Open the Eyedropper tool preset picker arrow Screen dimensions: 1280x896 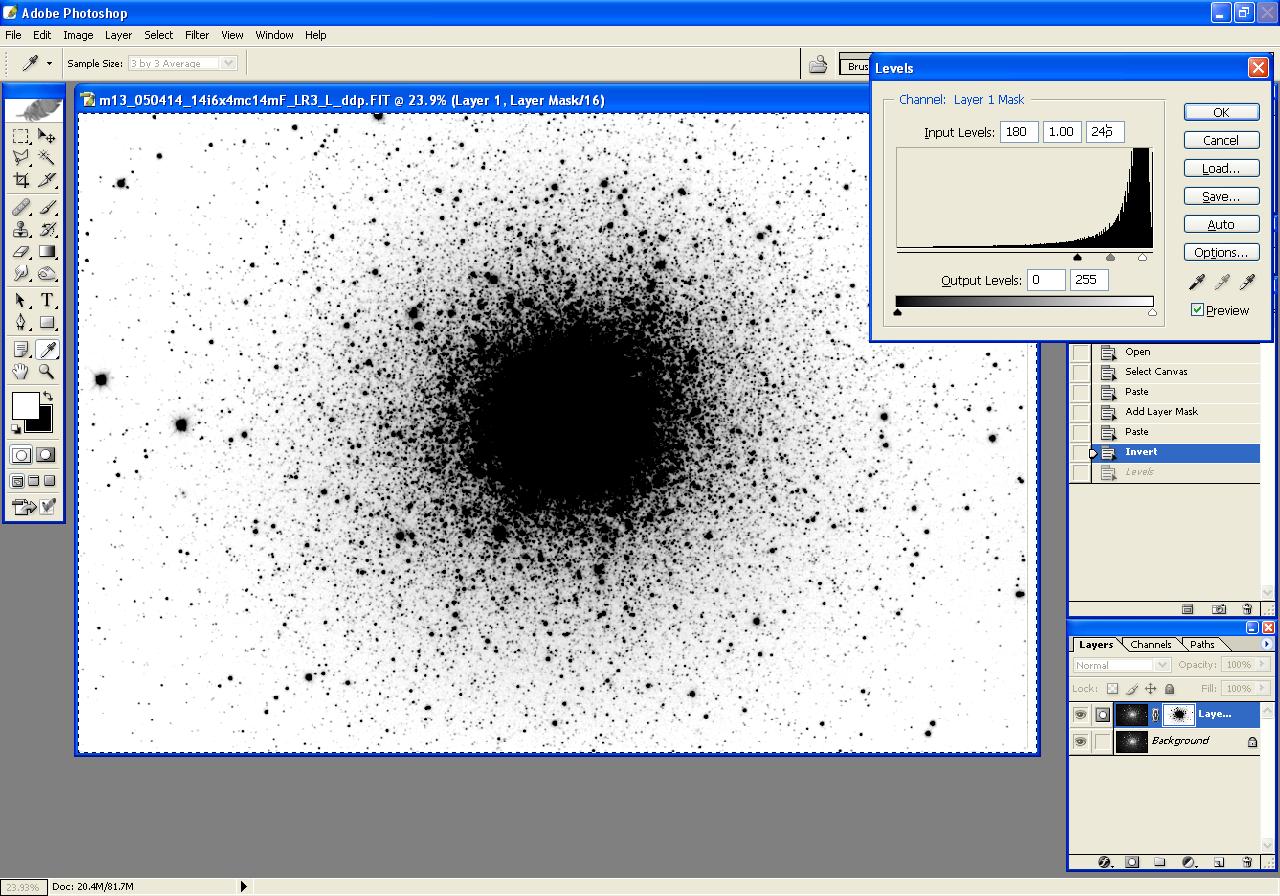tap(49, 63)
